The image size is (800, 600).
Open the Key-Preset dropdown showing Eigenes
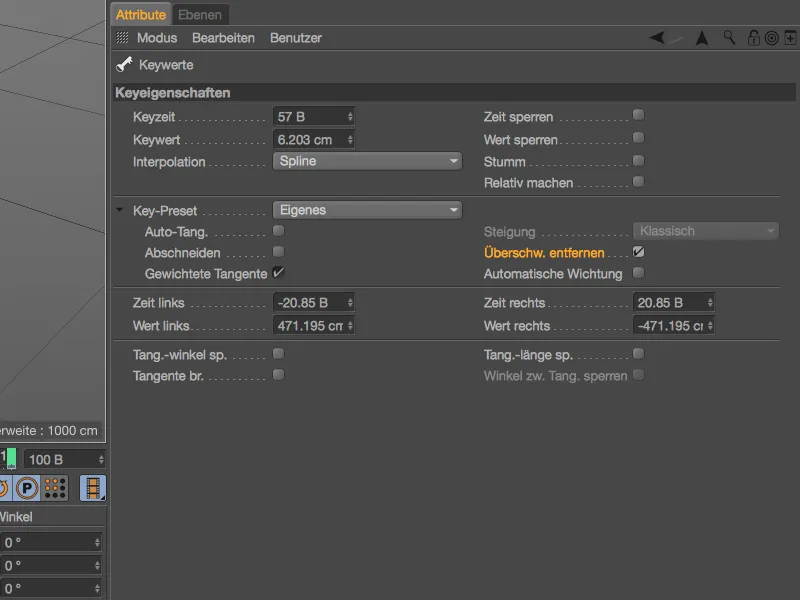tap(365, 209)
